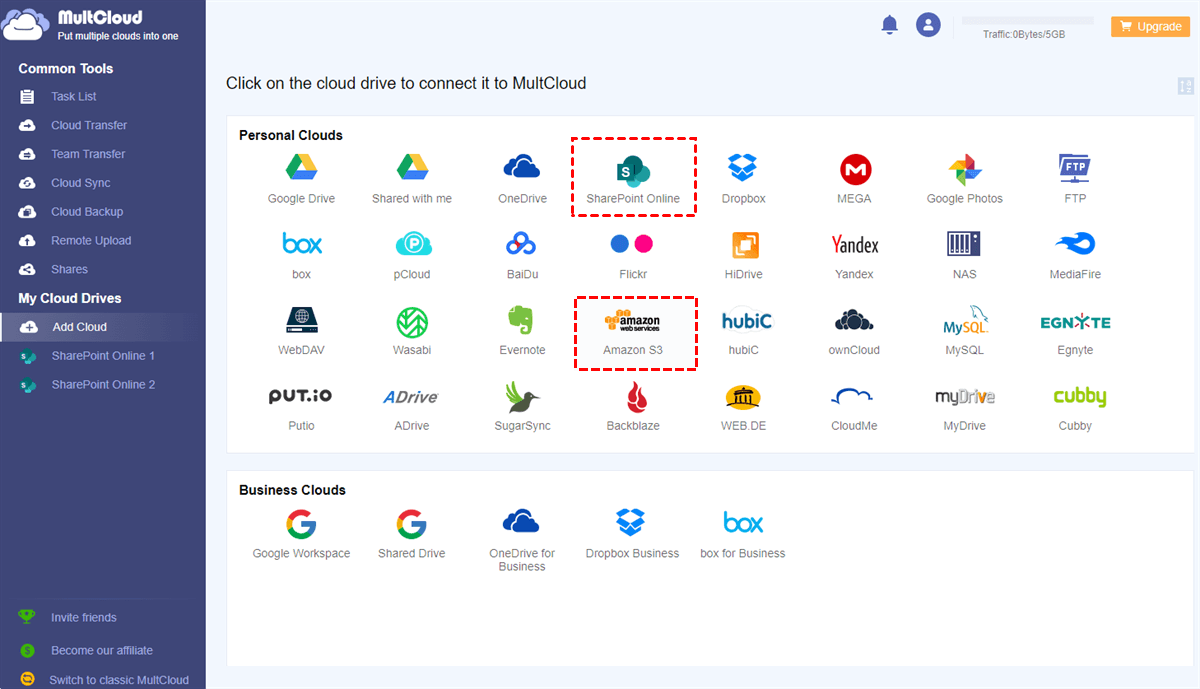The width and height of the screenshot is (1200, 689).
Task: Choose MediaFire cloud
Action: [1075, 254]
